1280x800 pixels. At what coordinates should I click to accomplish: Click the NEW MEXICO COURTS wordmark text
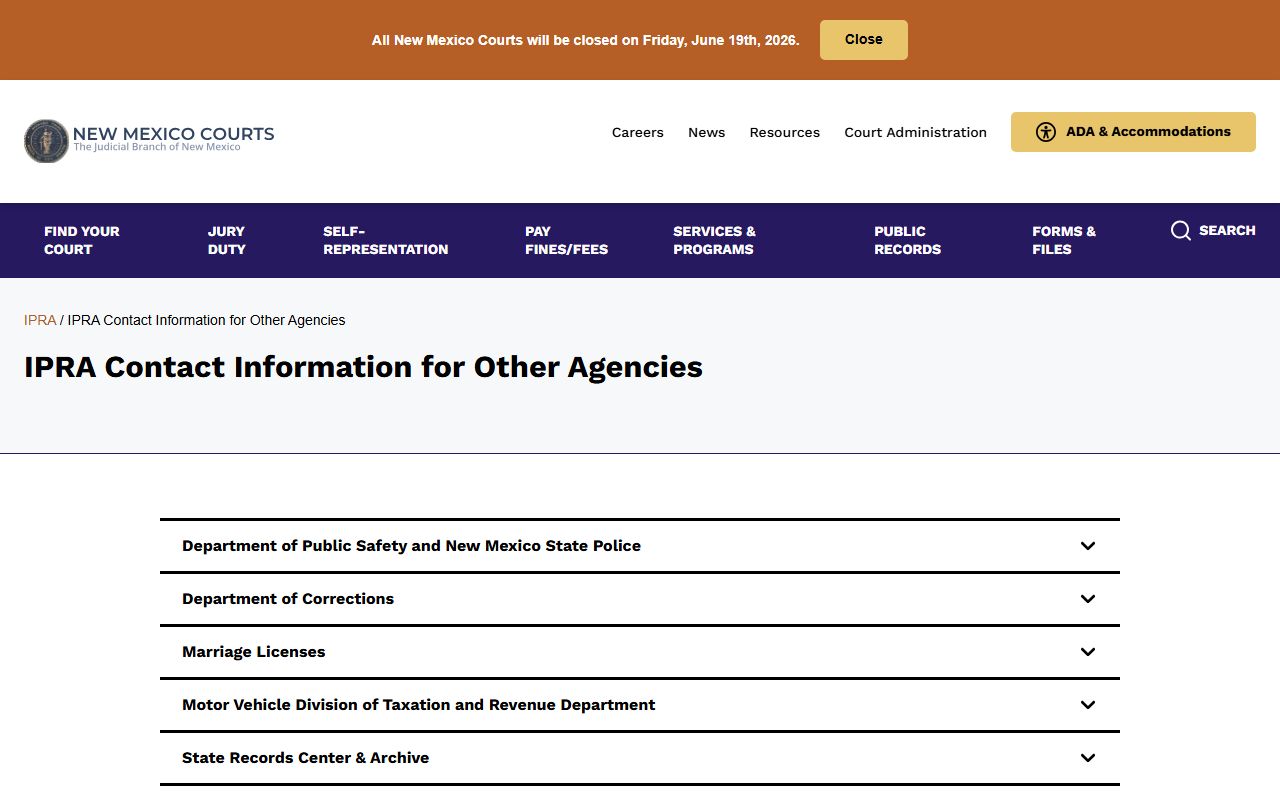click(x=174, y=133)
